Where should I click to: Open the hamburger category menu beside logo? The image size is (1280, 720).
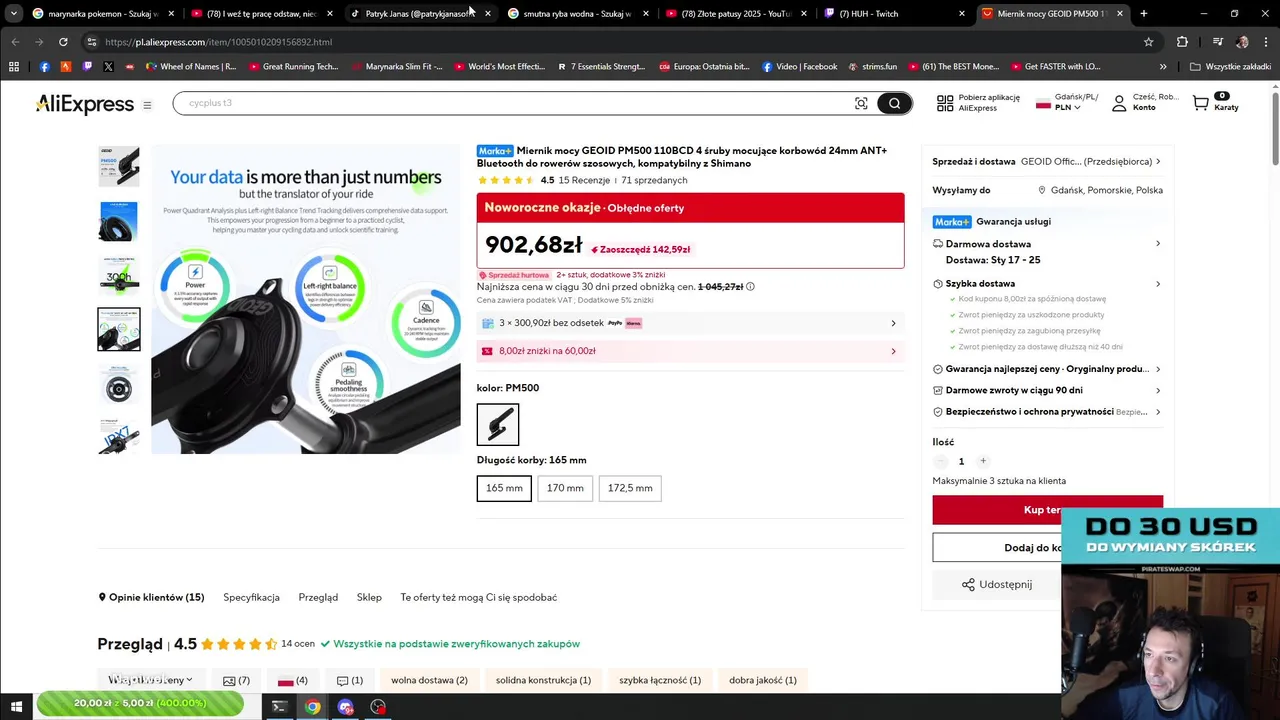[x=147, y=105]
